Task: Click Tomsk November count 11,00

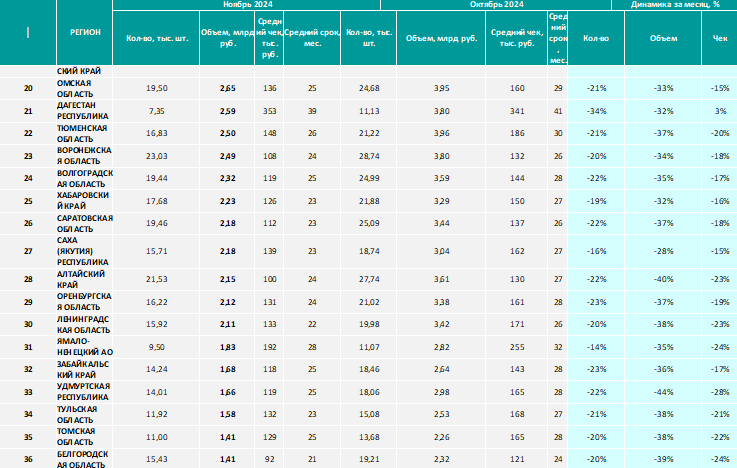Action: pos(157,437)
